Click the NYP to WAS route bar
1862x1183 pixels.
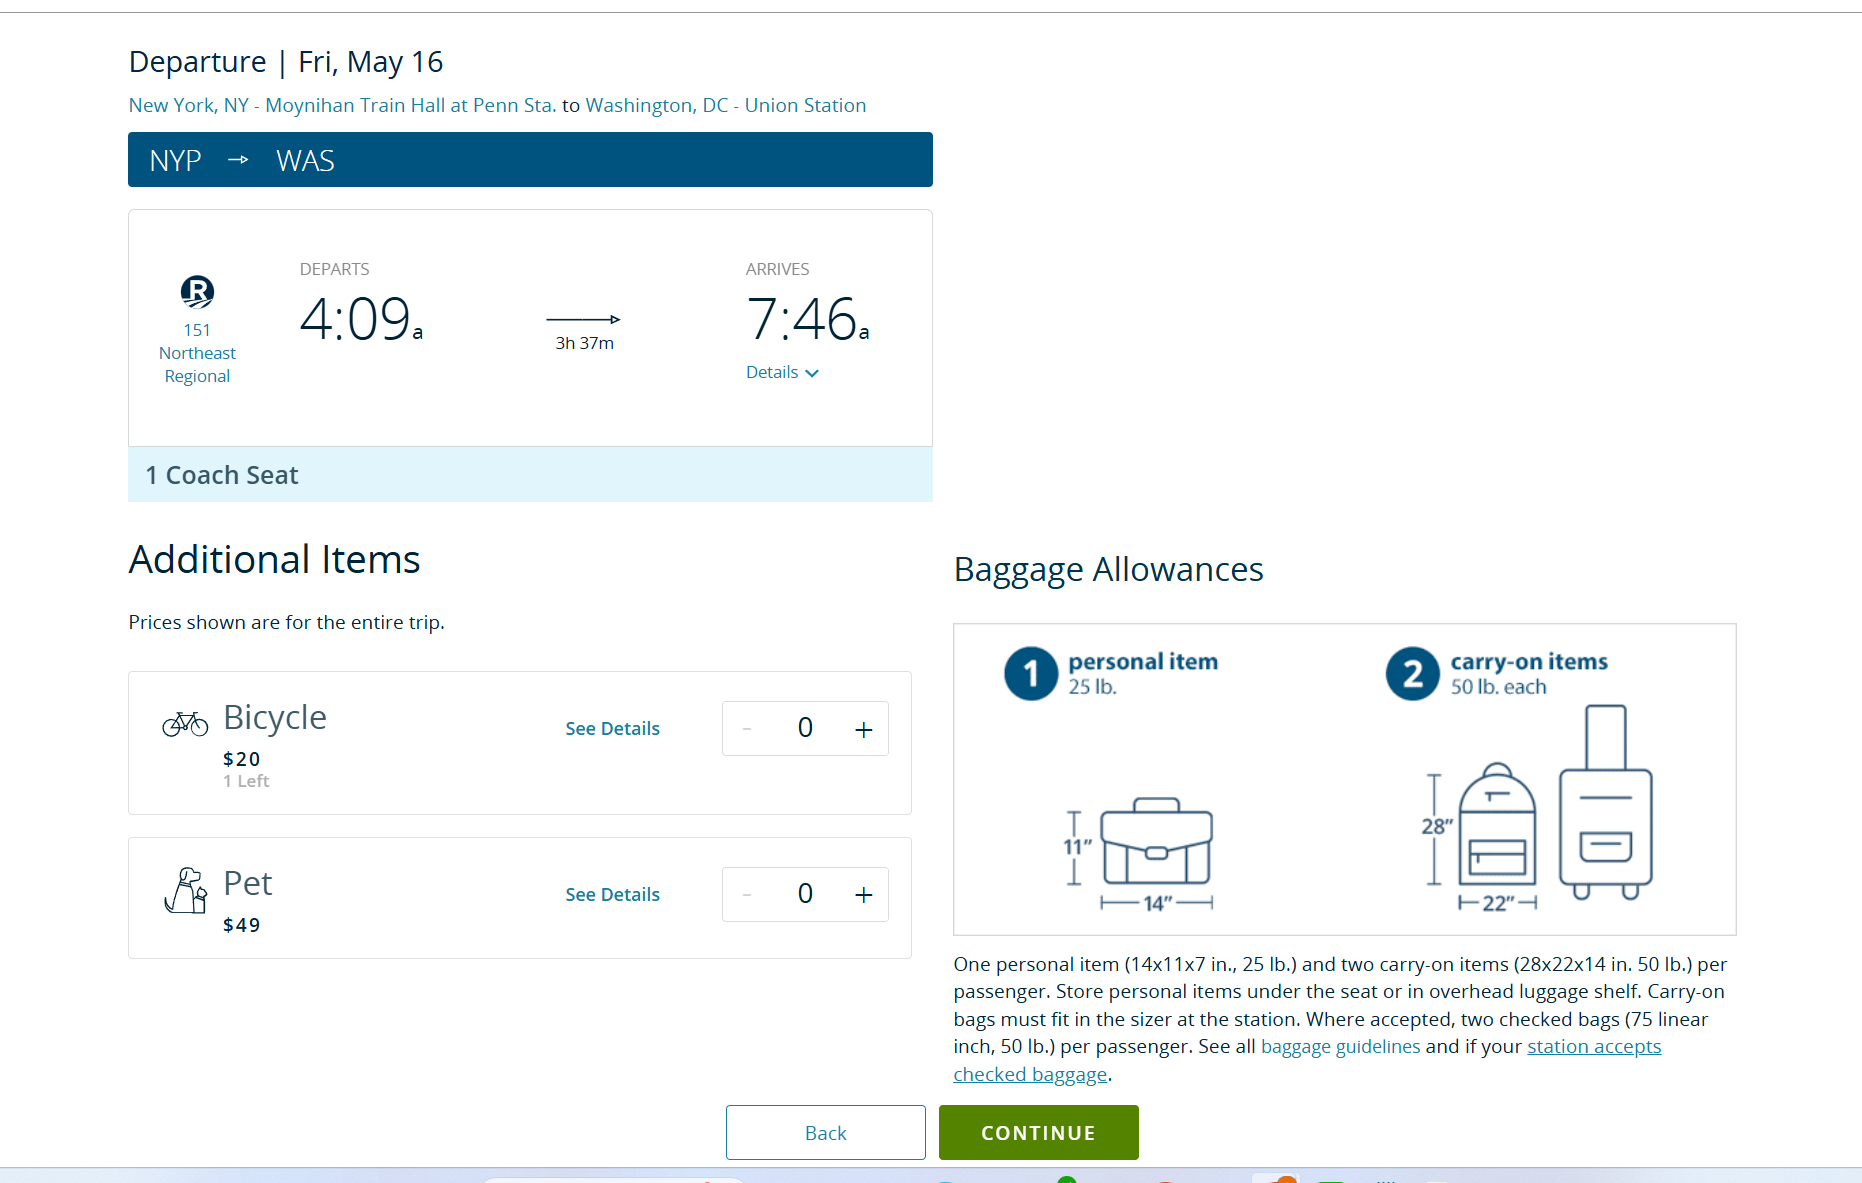click(530, 160)
